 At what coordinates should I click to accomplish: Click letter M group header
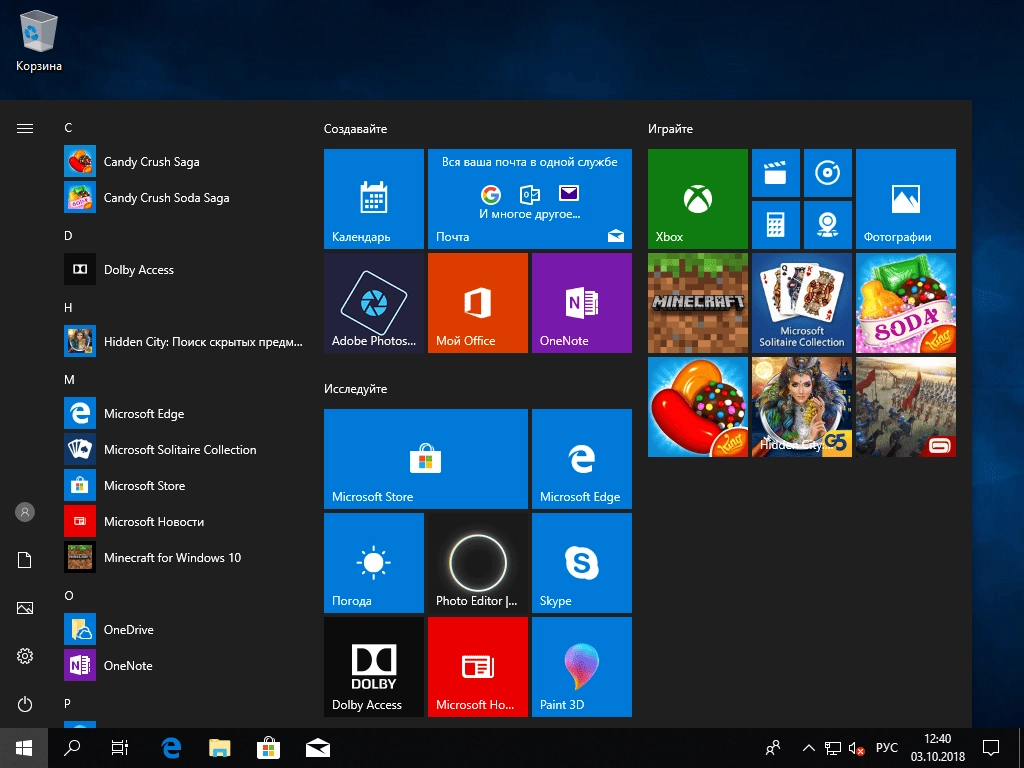(69, 379)
